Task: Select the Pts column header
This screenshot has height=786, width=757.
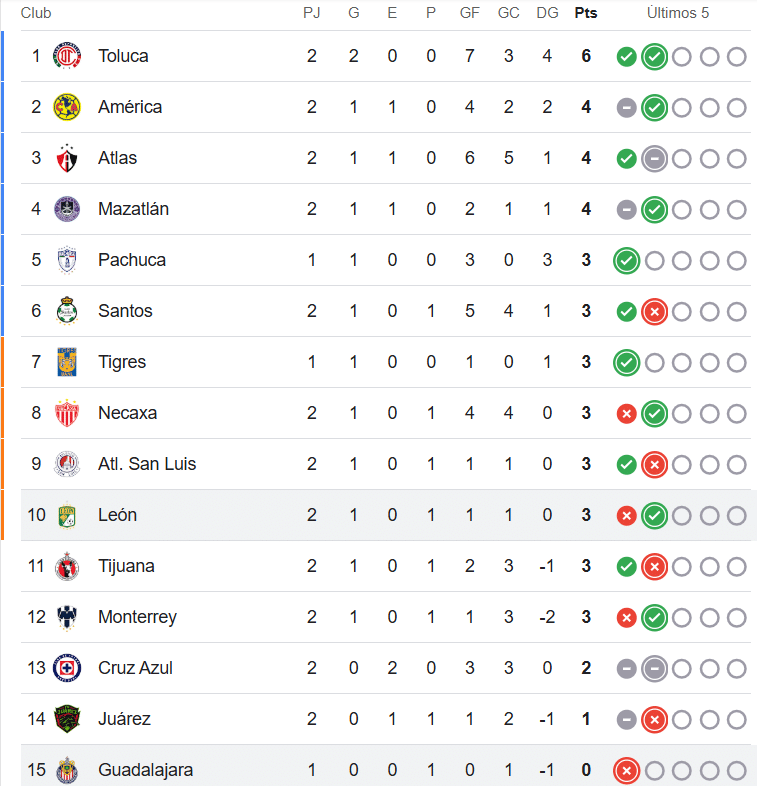Action: coord(586,13)
